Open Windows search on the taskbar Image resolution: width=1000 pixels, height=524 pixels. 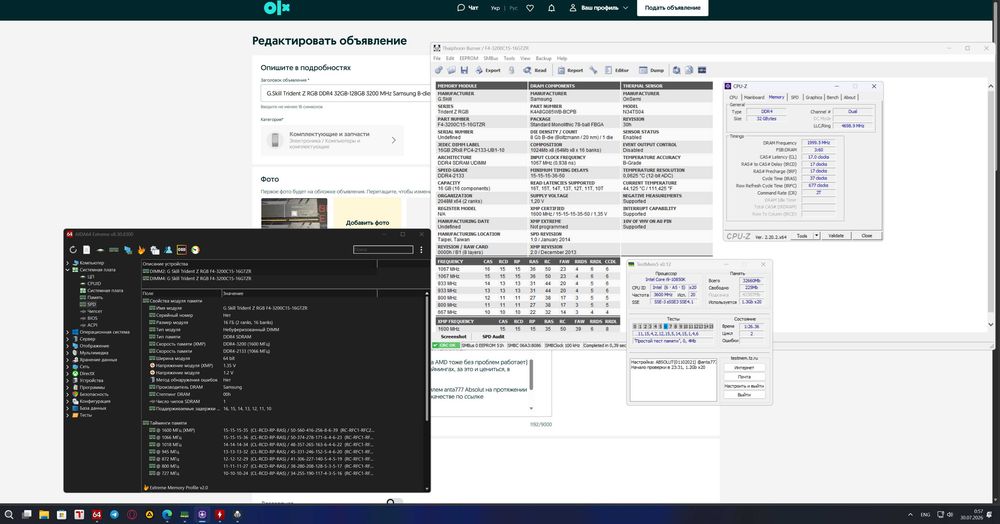(x=9, y=514)
